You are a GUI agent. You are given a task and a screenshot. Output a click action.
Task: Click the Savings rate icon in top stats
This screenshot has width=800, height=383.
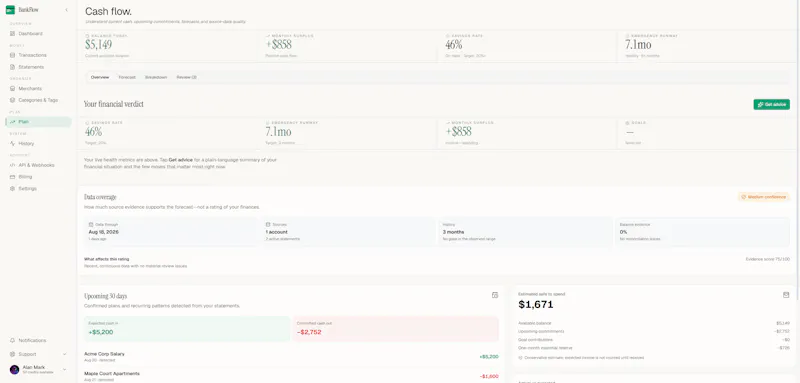tap(447, 36)
